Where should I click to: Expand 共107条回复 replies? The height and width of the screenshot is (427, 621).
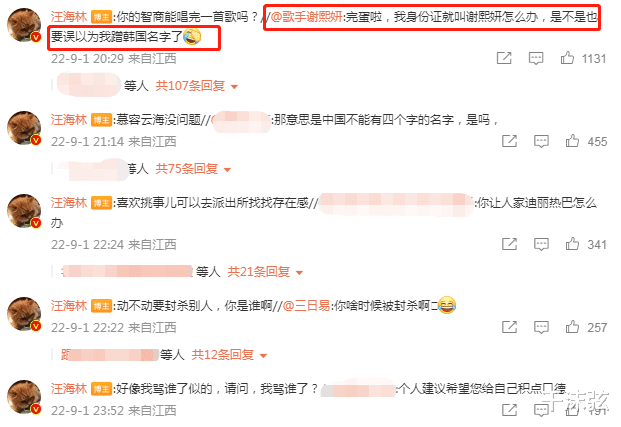click(196, 86)
